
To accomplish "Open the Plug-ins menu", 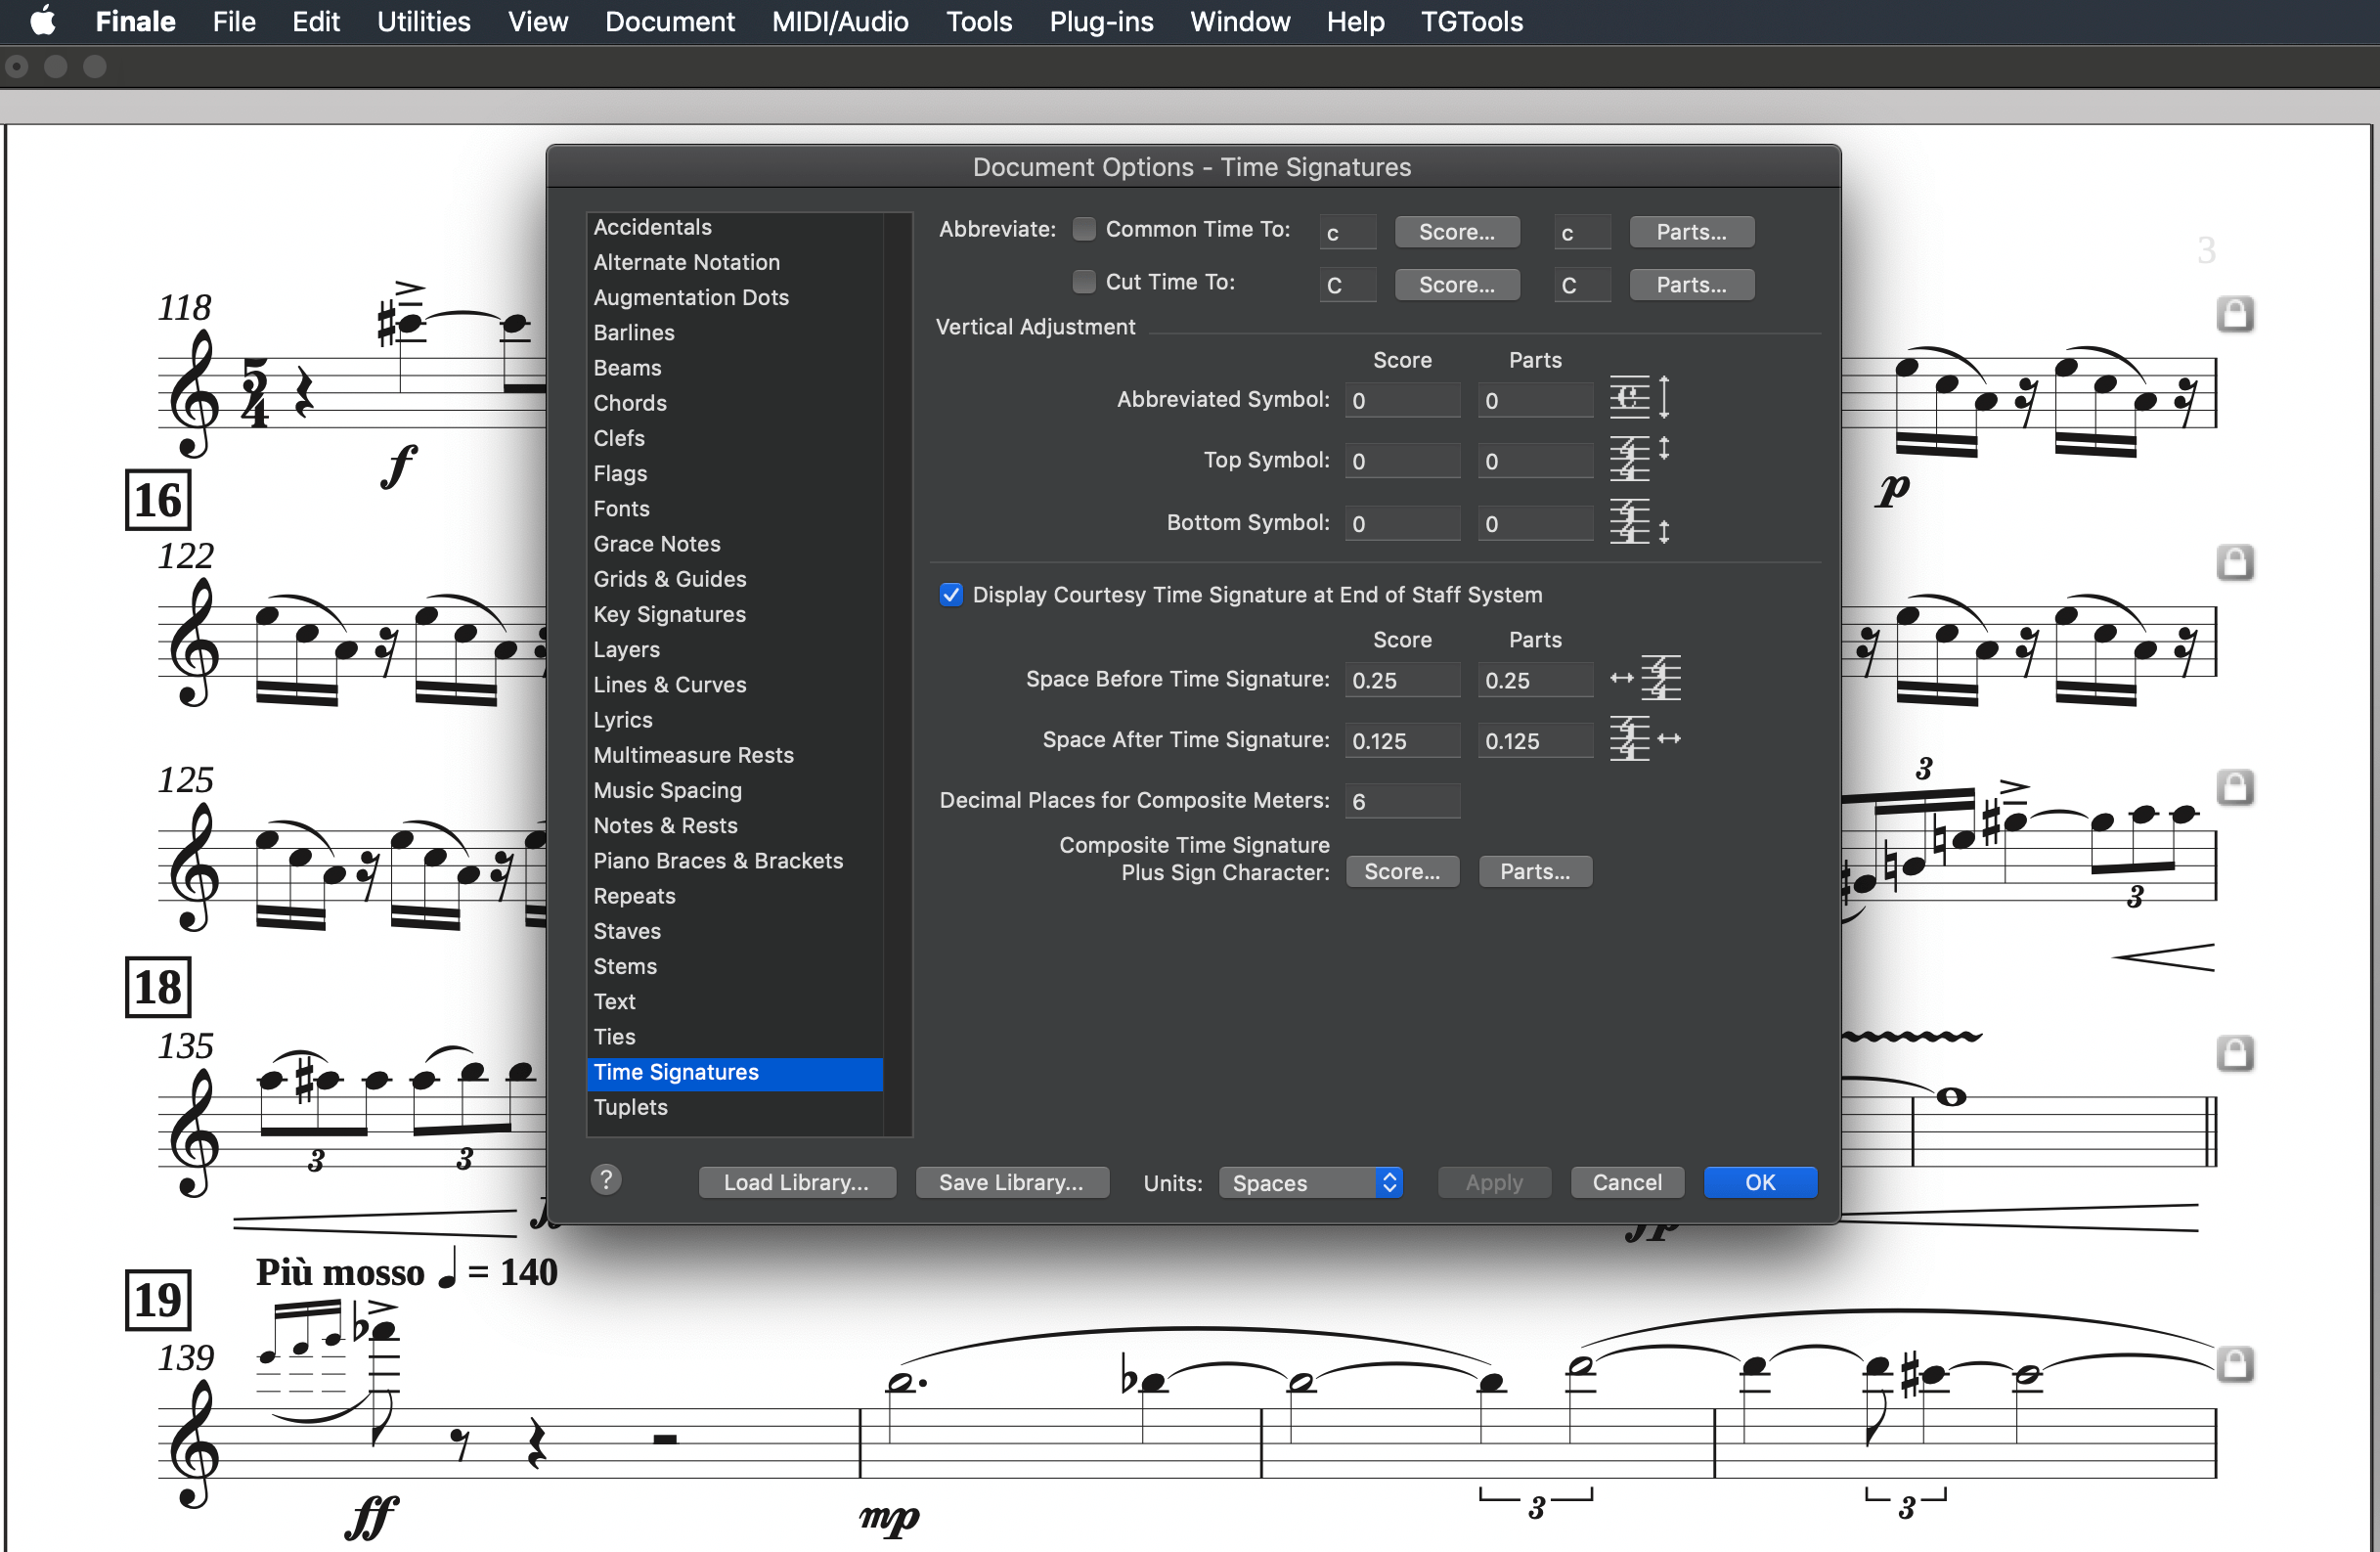I will tap(1100, 21).
